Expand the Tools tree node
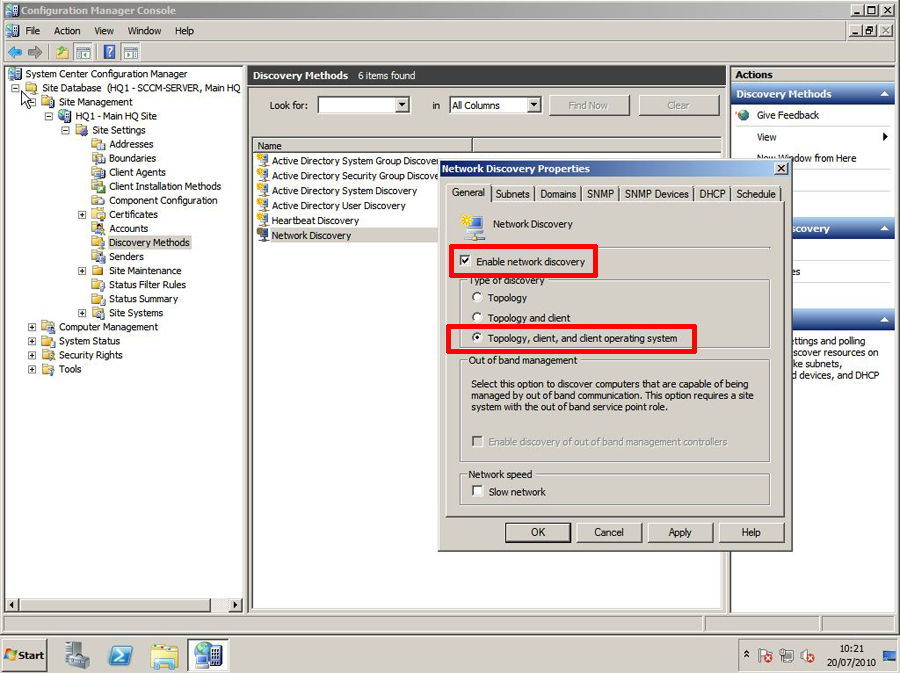Screen dimensions: 900x673 coord(32,369)
